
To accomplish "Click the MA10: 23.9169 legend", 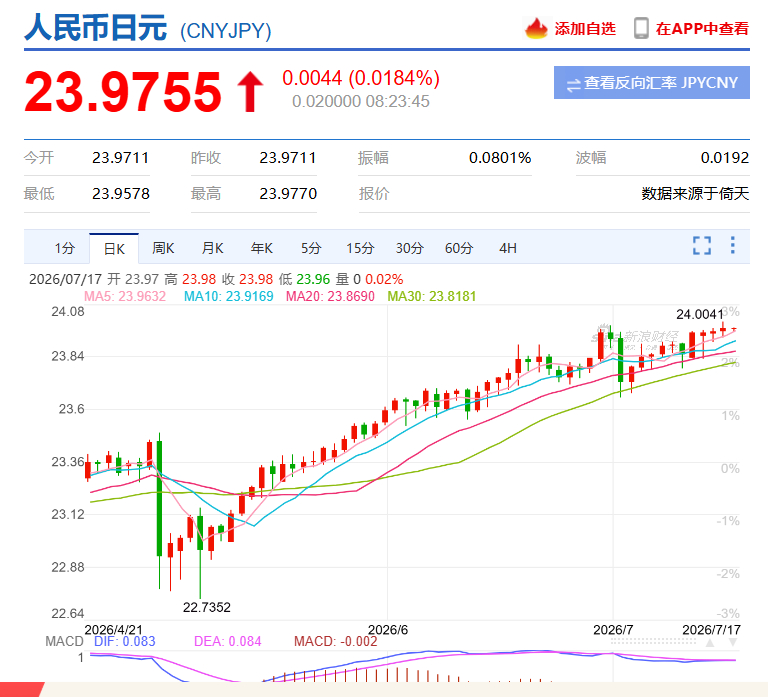I will [x=228, y=296].
